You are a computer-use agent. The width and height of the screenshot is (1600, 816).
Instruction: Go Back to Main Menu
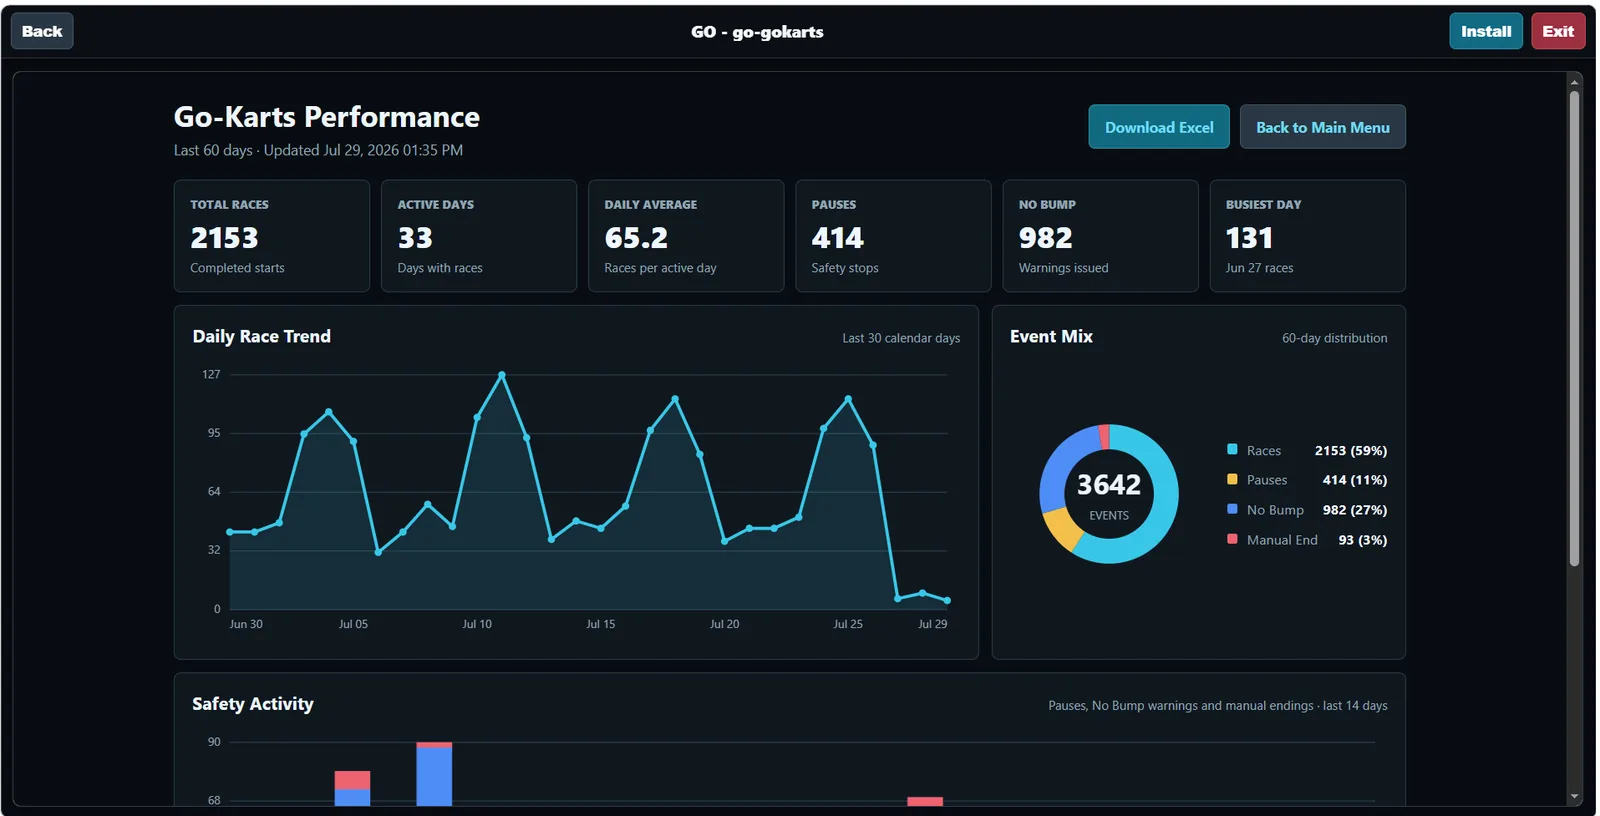pos(1323,127)
